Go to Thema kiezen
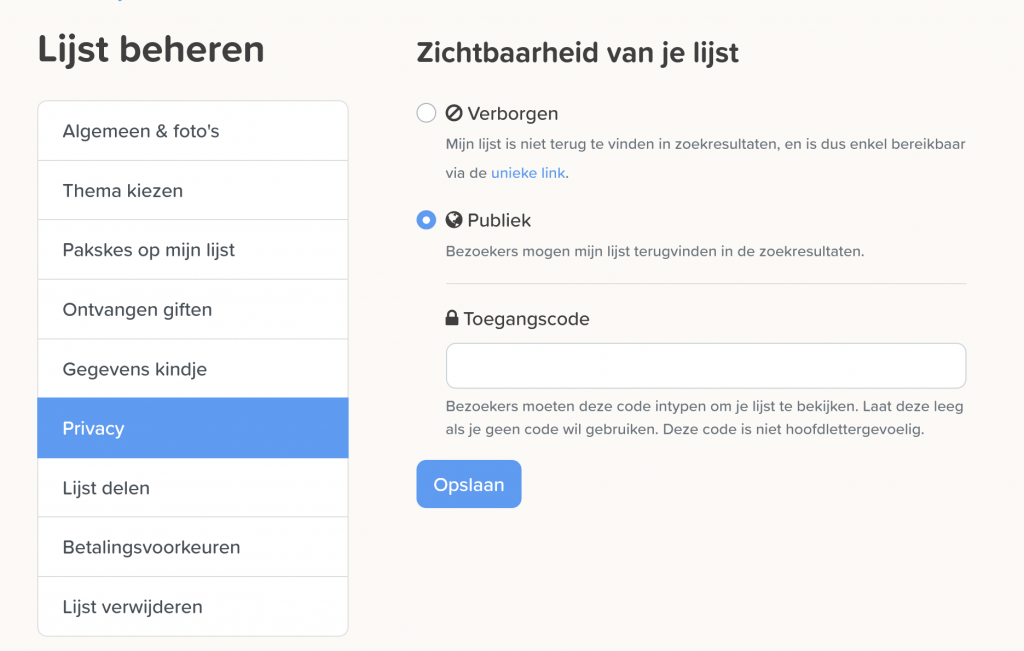1024x651 pixels. coord(193,191)
